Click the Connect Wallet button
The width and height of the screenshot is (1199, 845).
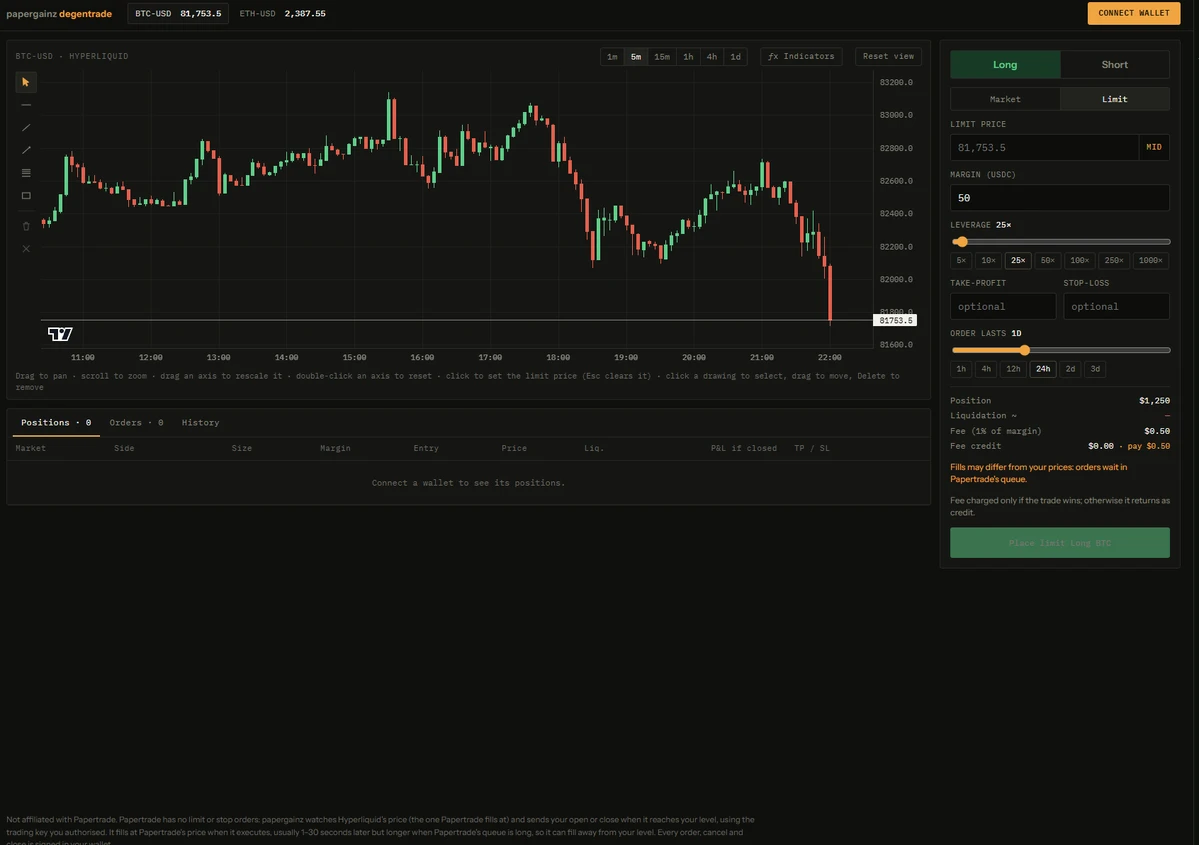click(x=1134, y=13)
